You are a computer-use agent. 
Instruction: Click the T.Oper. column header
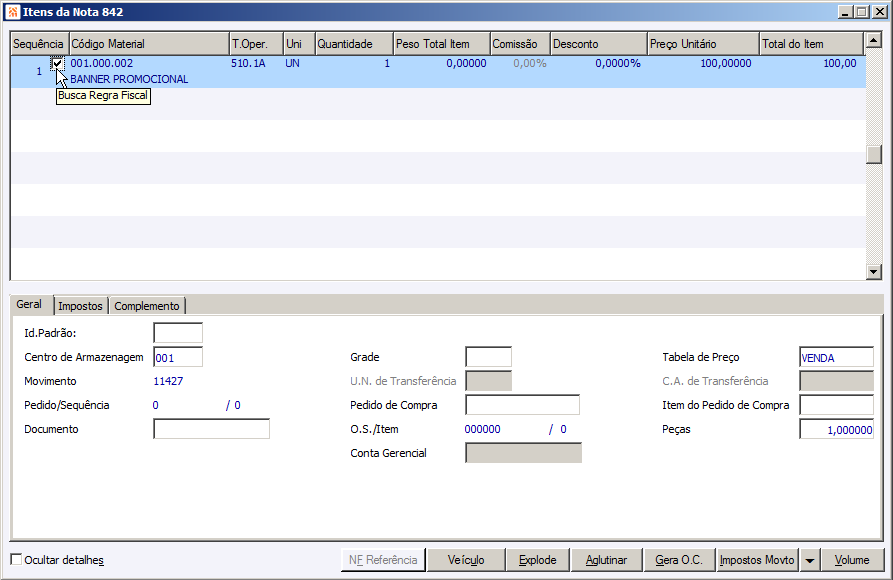pos(257,44)
